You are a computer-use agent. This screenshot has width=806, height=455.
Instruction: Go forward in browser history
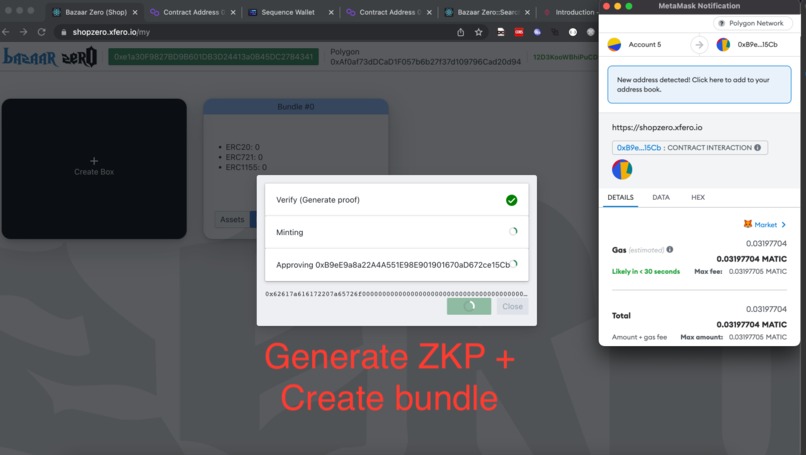tap(24, 32)
